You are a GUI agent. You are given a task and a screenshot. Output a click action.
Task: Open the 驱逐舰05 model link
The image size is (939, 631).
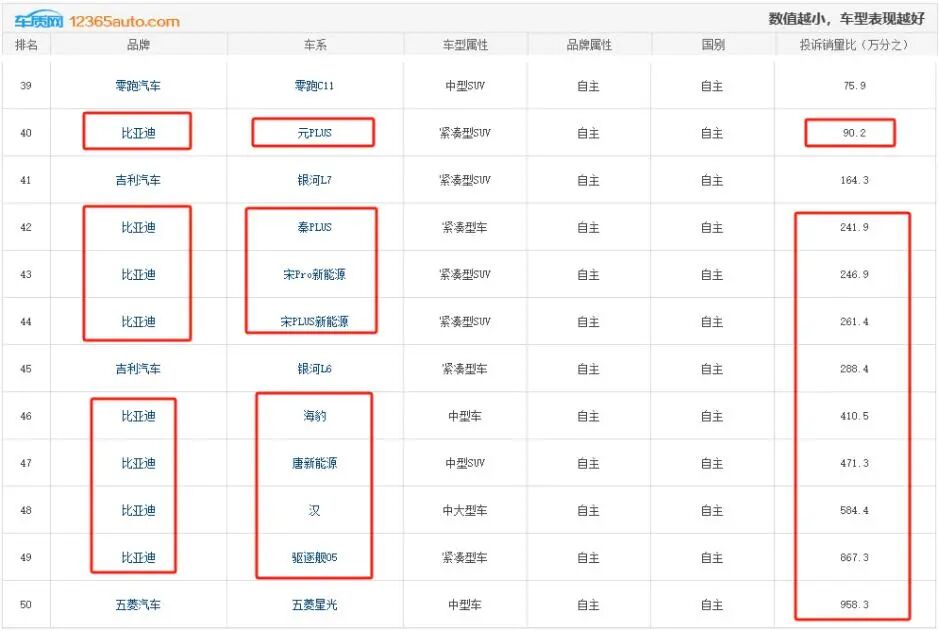(x=314, y=558)
